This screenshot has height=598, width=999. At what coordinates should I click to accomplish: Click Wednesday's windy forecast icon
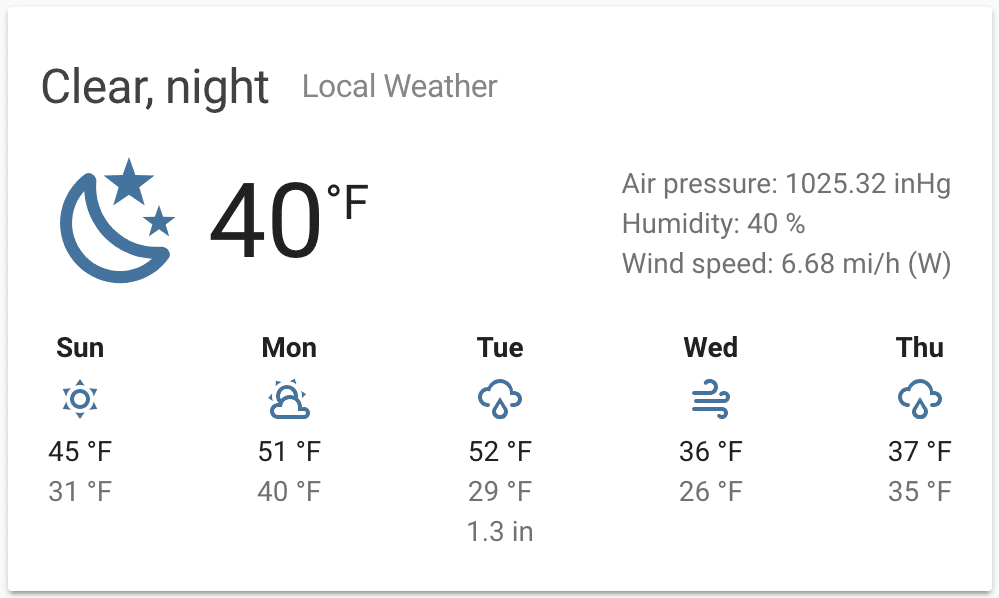711,400
